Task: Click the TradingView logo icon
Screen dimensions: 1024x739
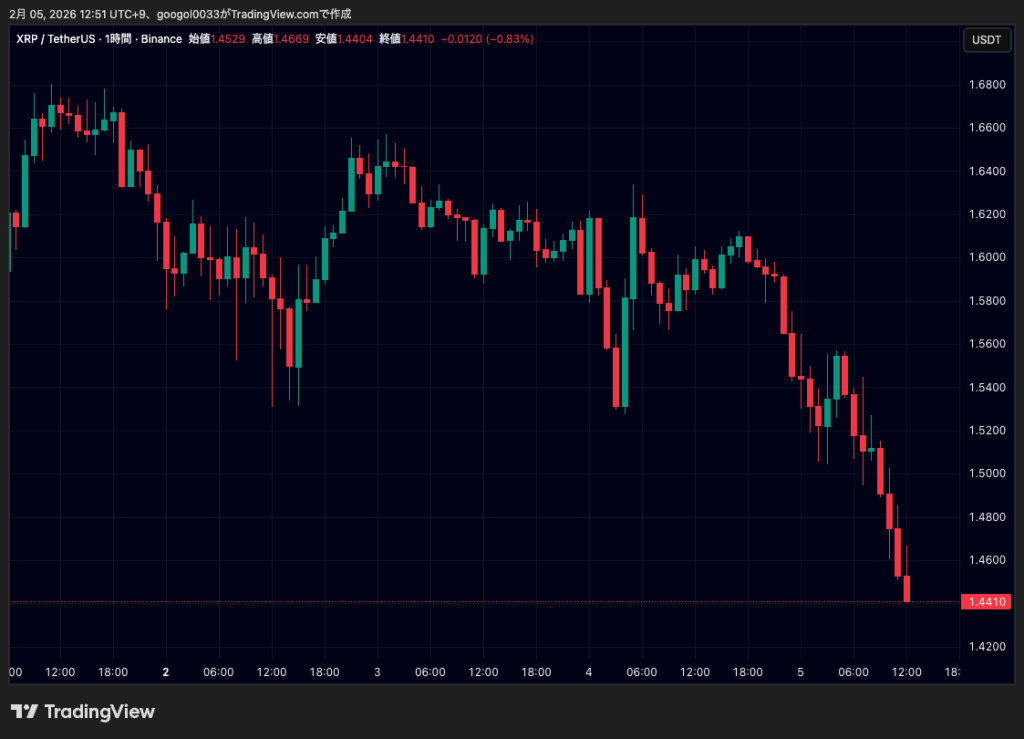Action: click(x=24, y=712)
